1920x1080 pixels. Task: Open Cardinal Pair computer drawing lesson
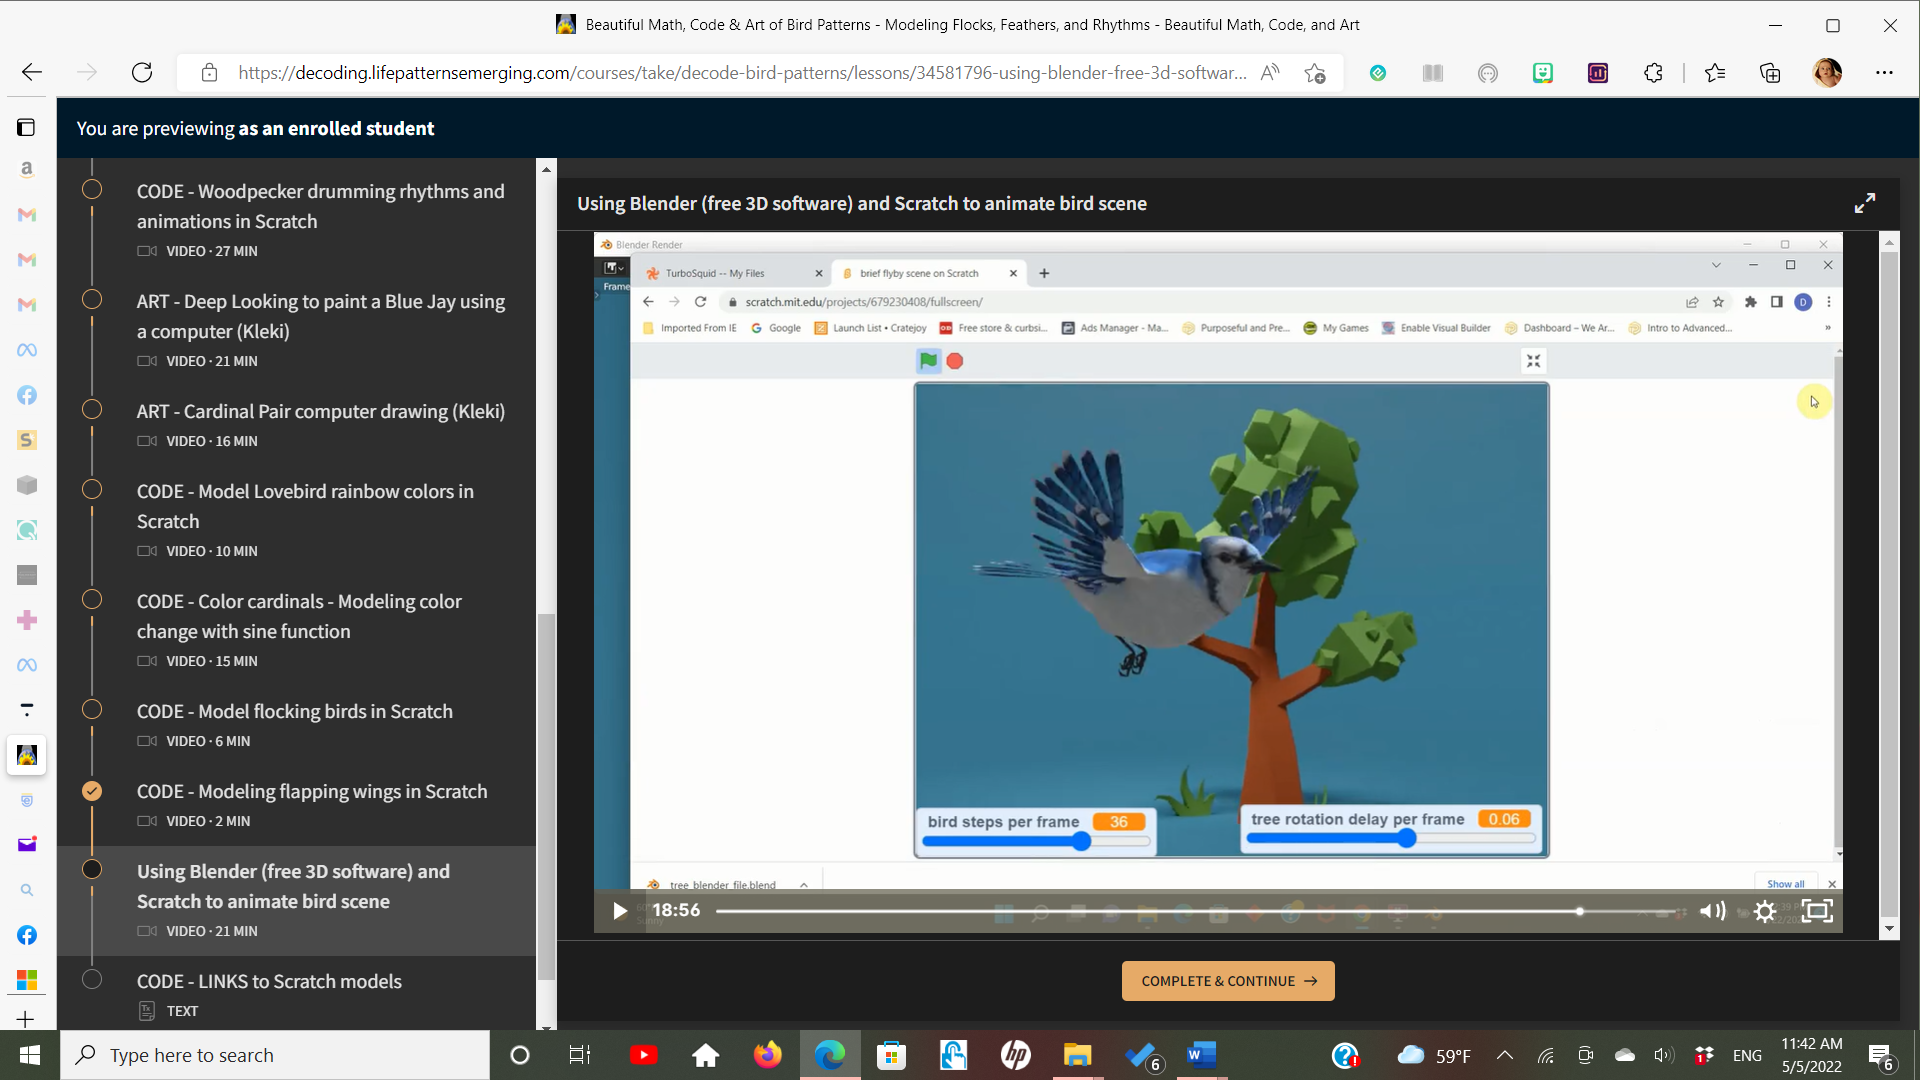320,411
